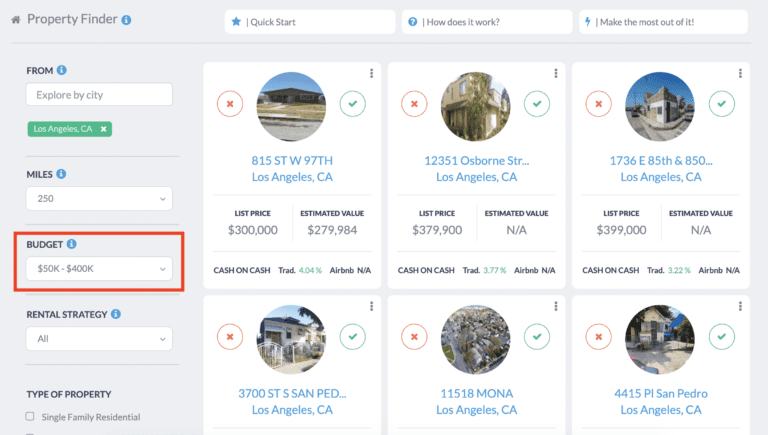Reject the 11518 MONA property
Image resolution: width=768 pixels, height=435 pixels.
pyautogui.click(x=414, y=338)
